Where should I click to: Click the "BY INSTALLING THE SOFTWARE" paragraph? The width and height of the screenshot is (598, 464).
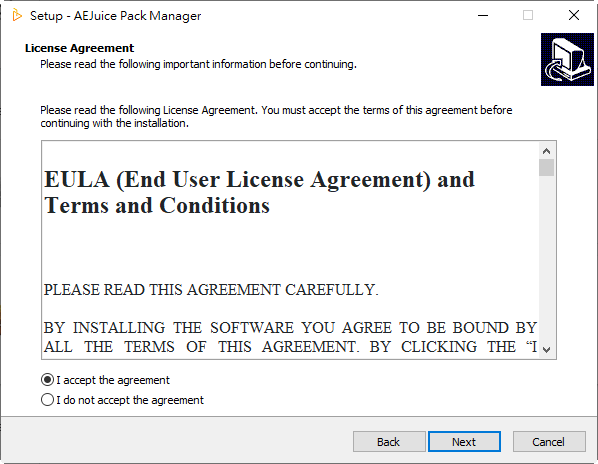tap(290, 337)
